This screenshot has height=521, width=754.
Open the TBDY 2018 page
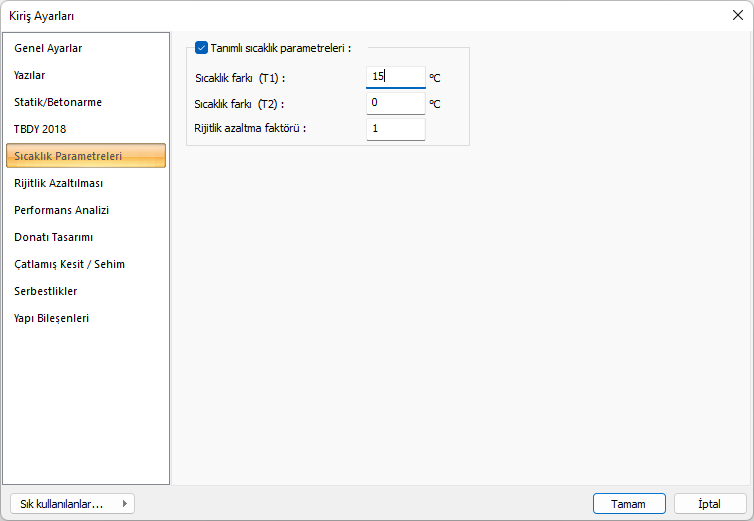coord(40,129)
